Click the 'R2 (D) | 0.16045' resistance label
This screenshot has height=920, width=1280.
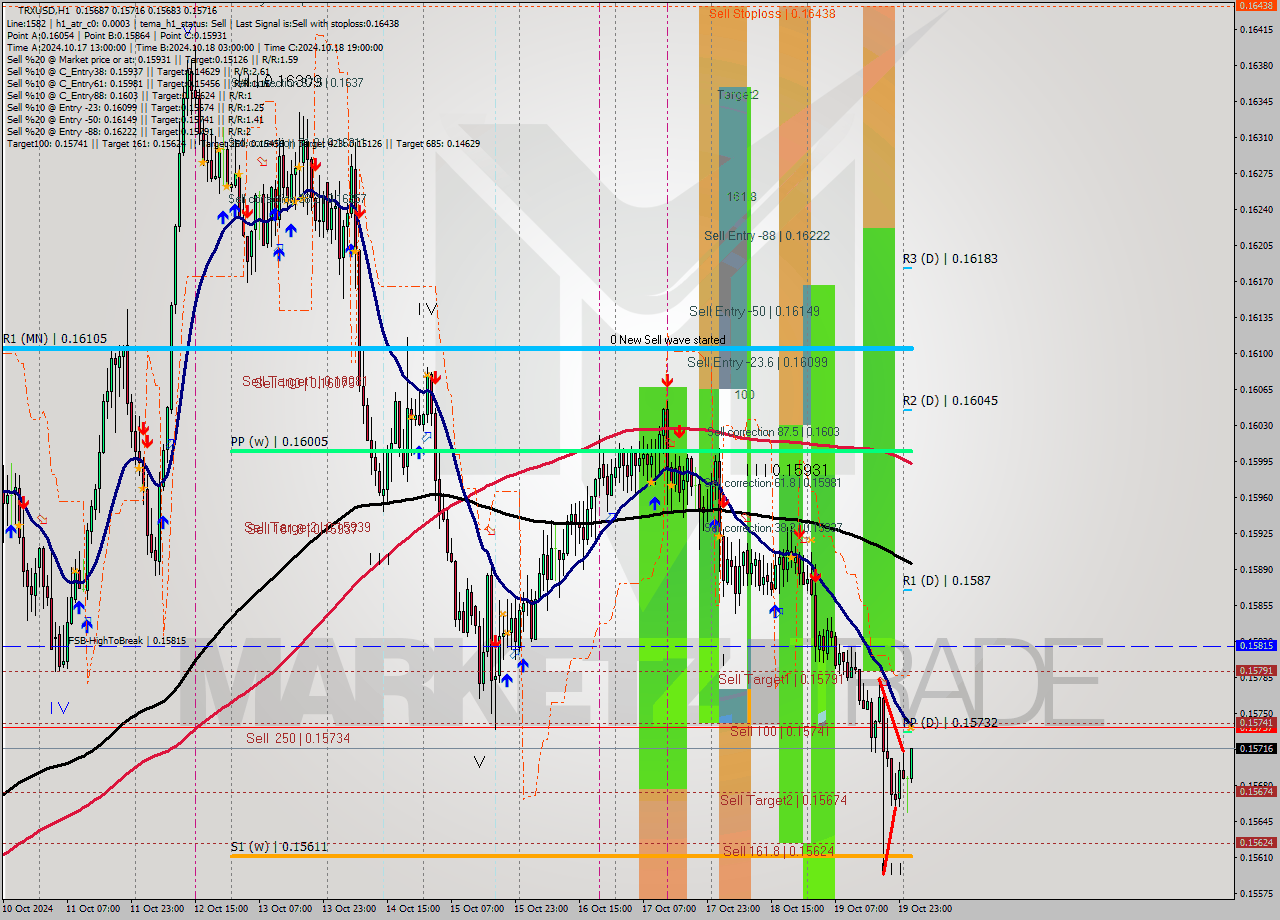pos(950,401)
